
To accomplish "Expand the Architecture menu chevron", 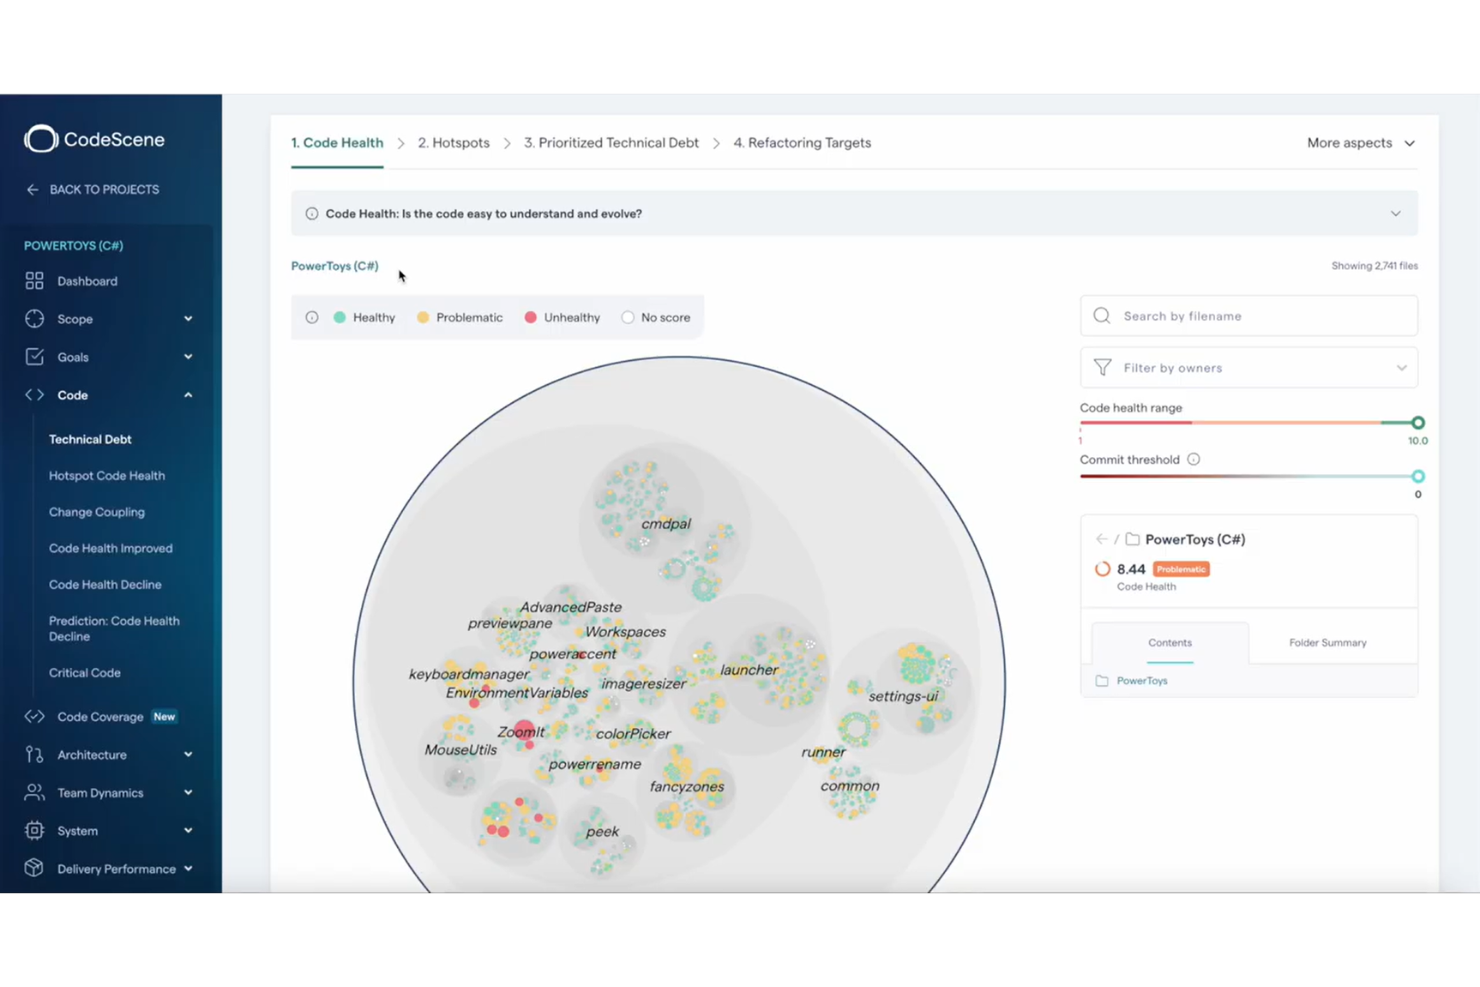I will 188,755.
